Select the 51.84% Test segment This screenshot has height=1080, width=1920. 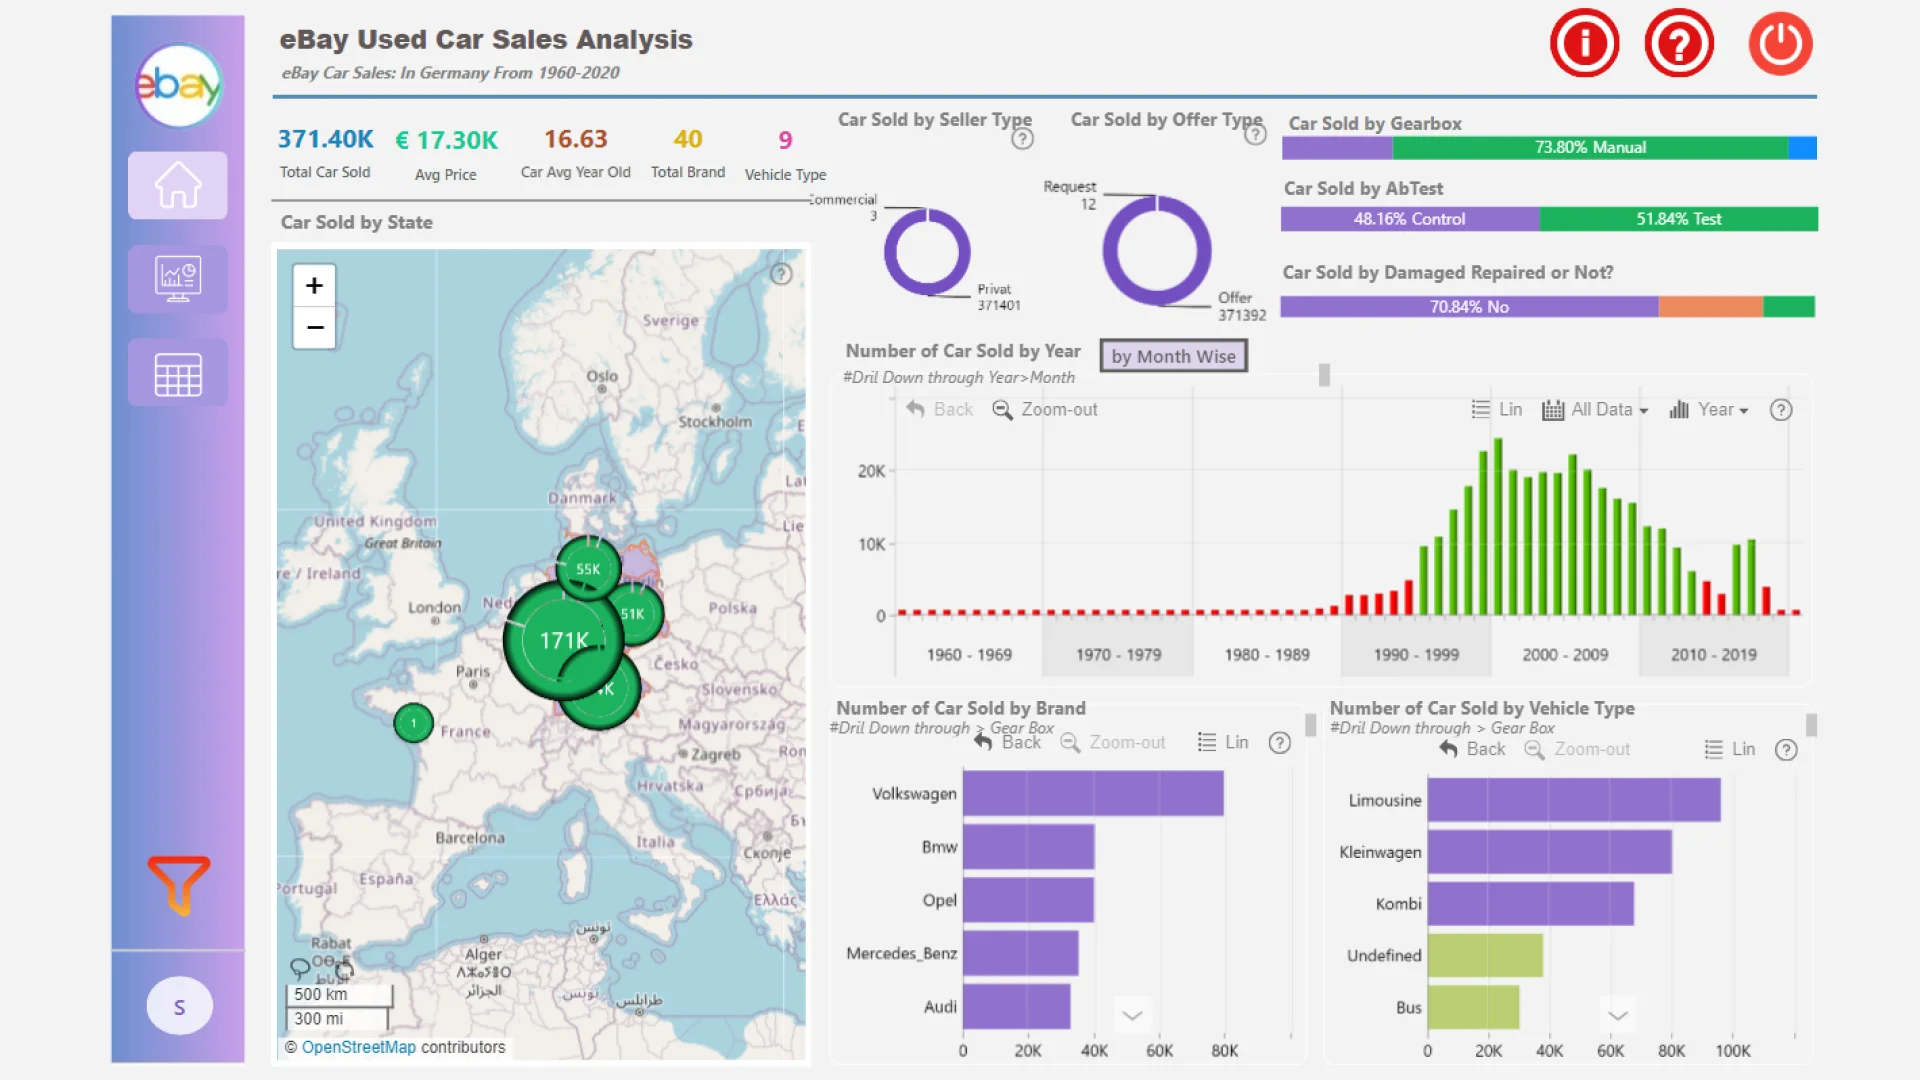[1679, 219]
